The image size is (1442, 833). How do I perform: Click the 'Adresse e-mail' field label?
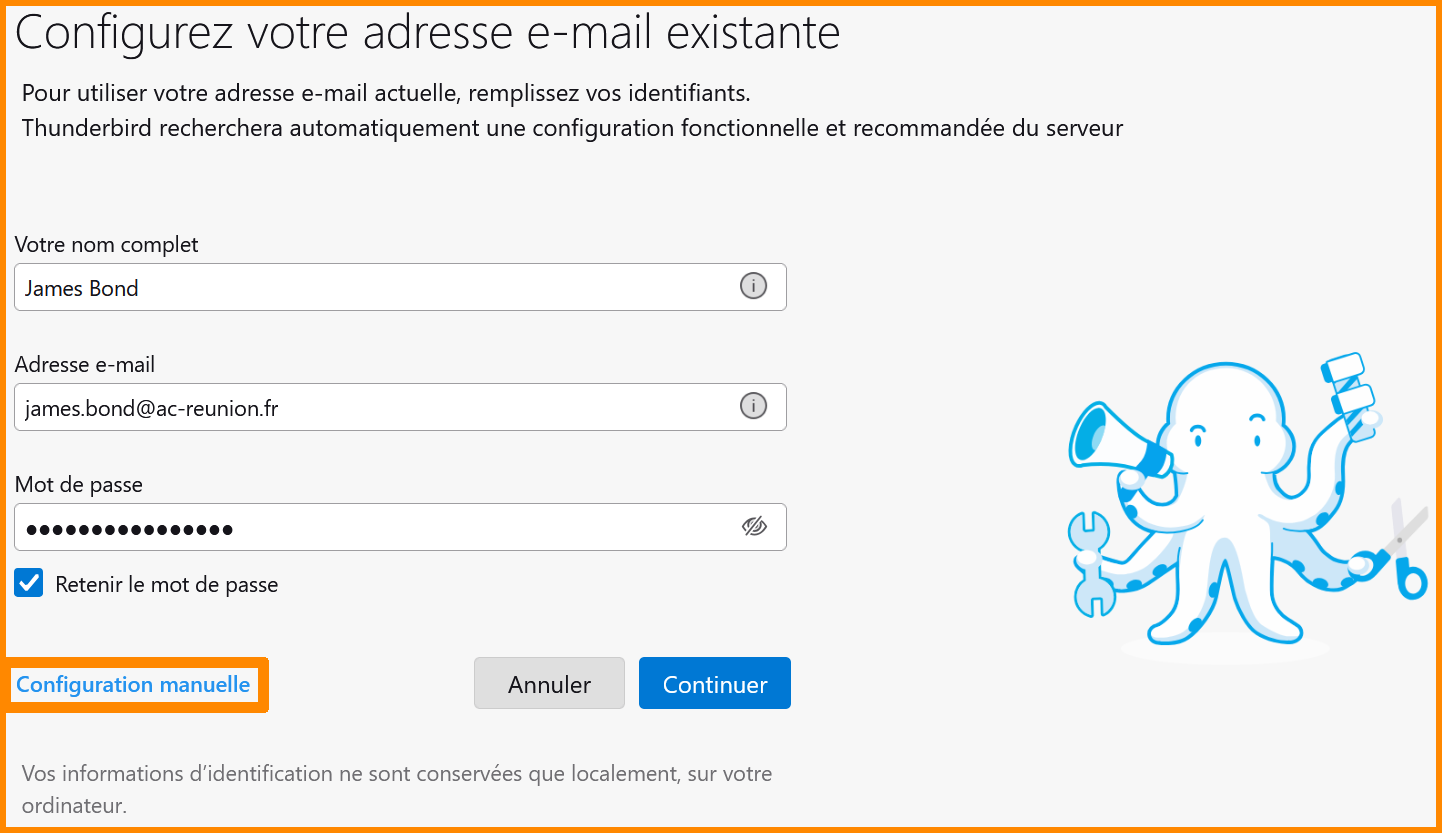85,365
